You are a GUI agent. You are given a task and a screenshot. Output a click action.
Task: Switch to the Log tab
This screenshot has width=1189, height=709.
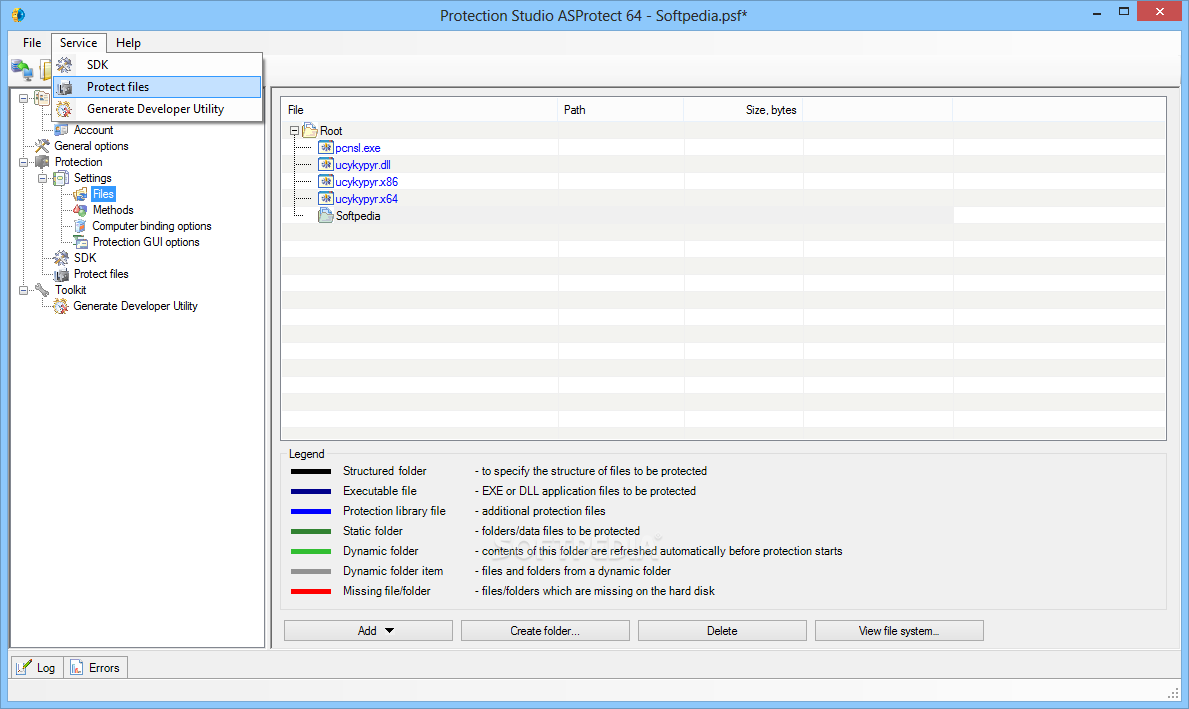pos(36,667)
